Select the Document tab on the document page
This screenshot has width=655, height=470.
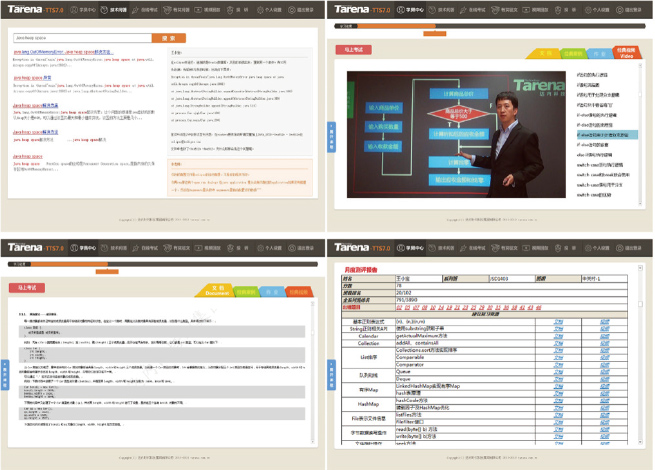tap(217, 291)
